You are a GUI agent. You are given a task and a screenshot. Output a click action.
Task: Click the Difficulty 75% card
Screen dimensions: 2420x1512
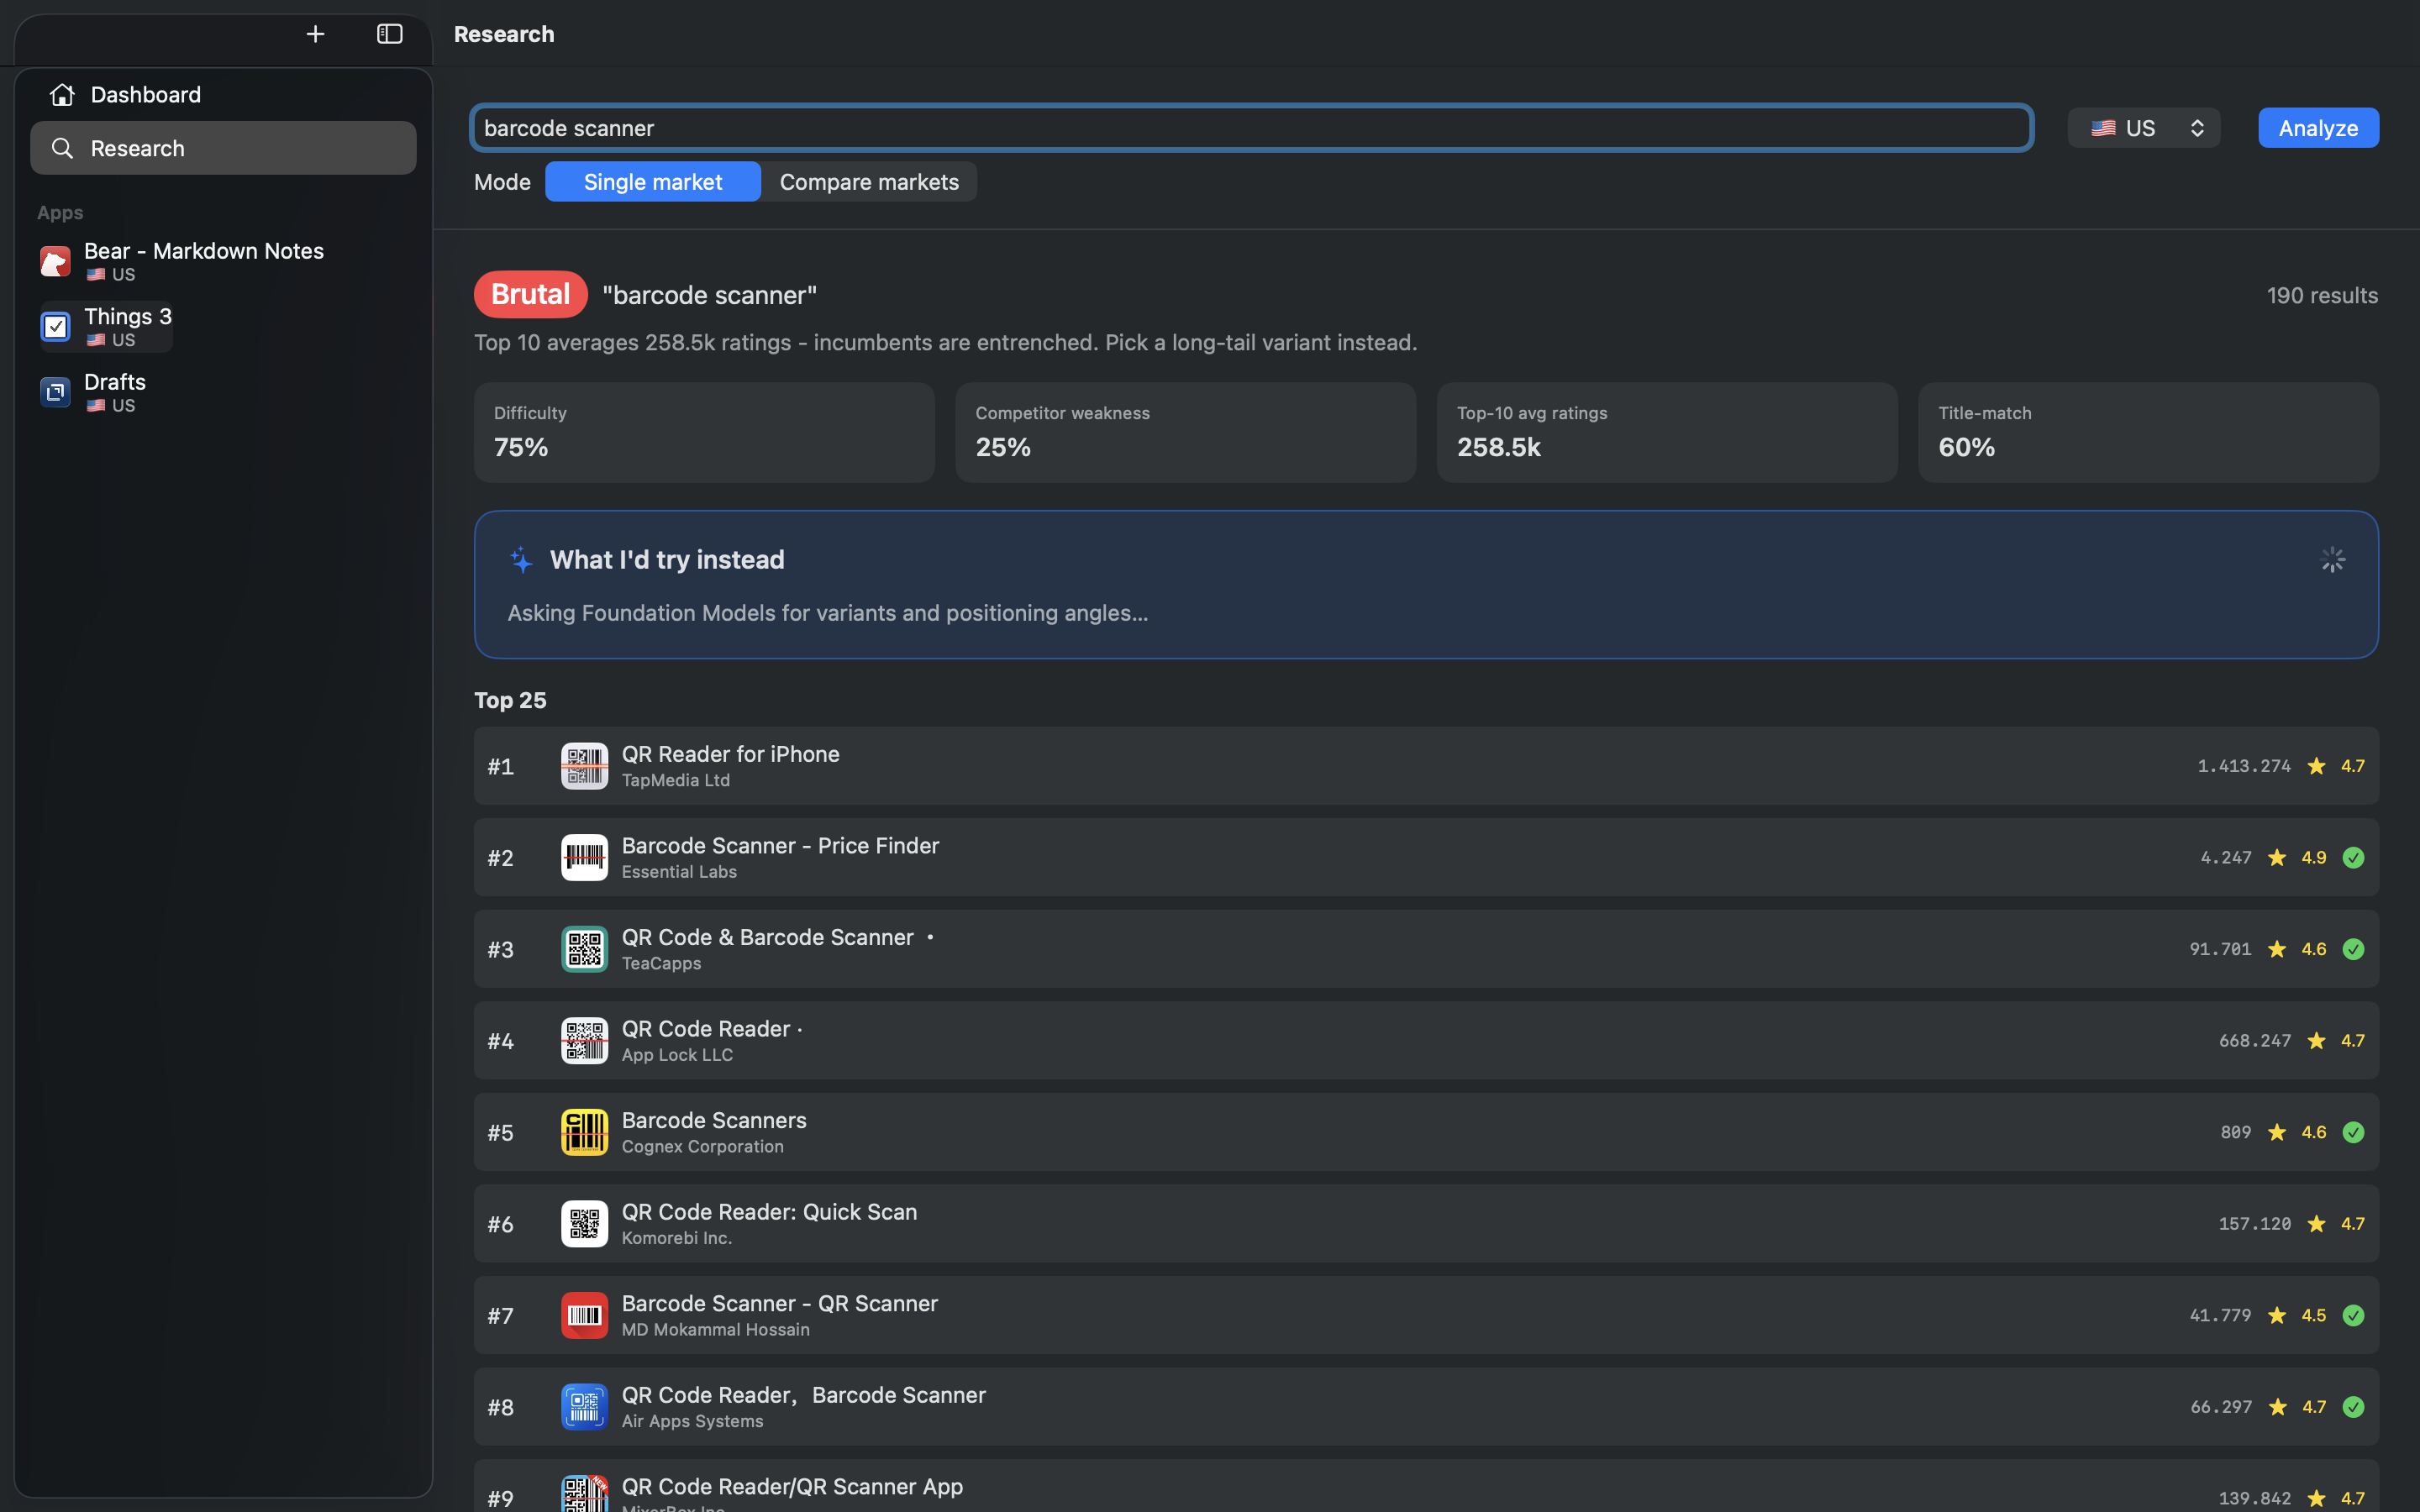tap(704, 433)
